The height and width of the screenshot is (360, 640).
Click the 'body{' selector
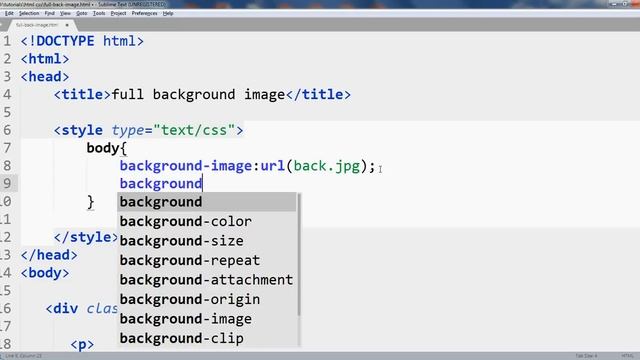coord(107,148)
